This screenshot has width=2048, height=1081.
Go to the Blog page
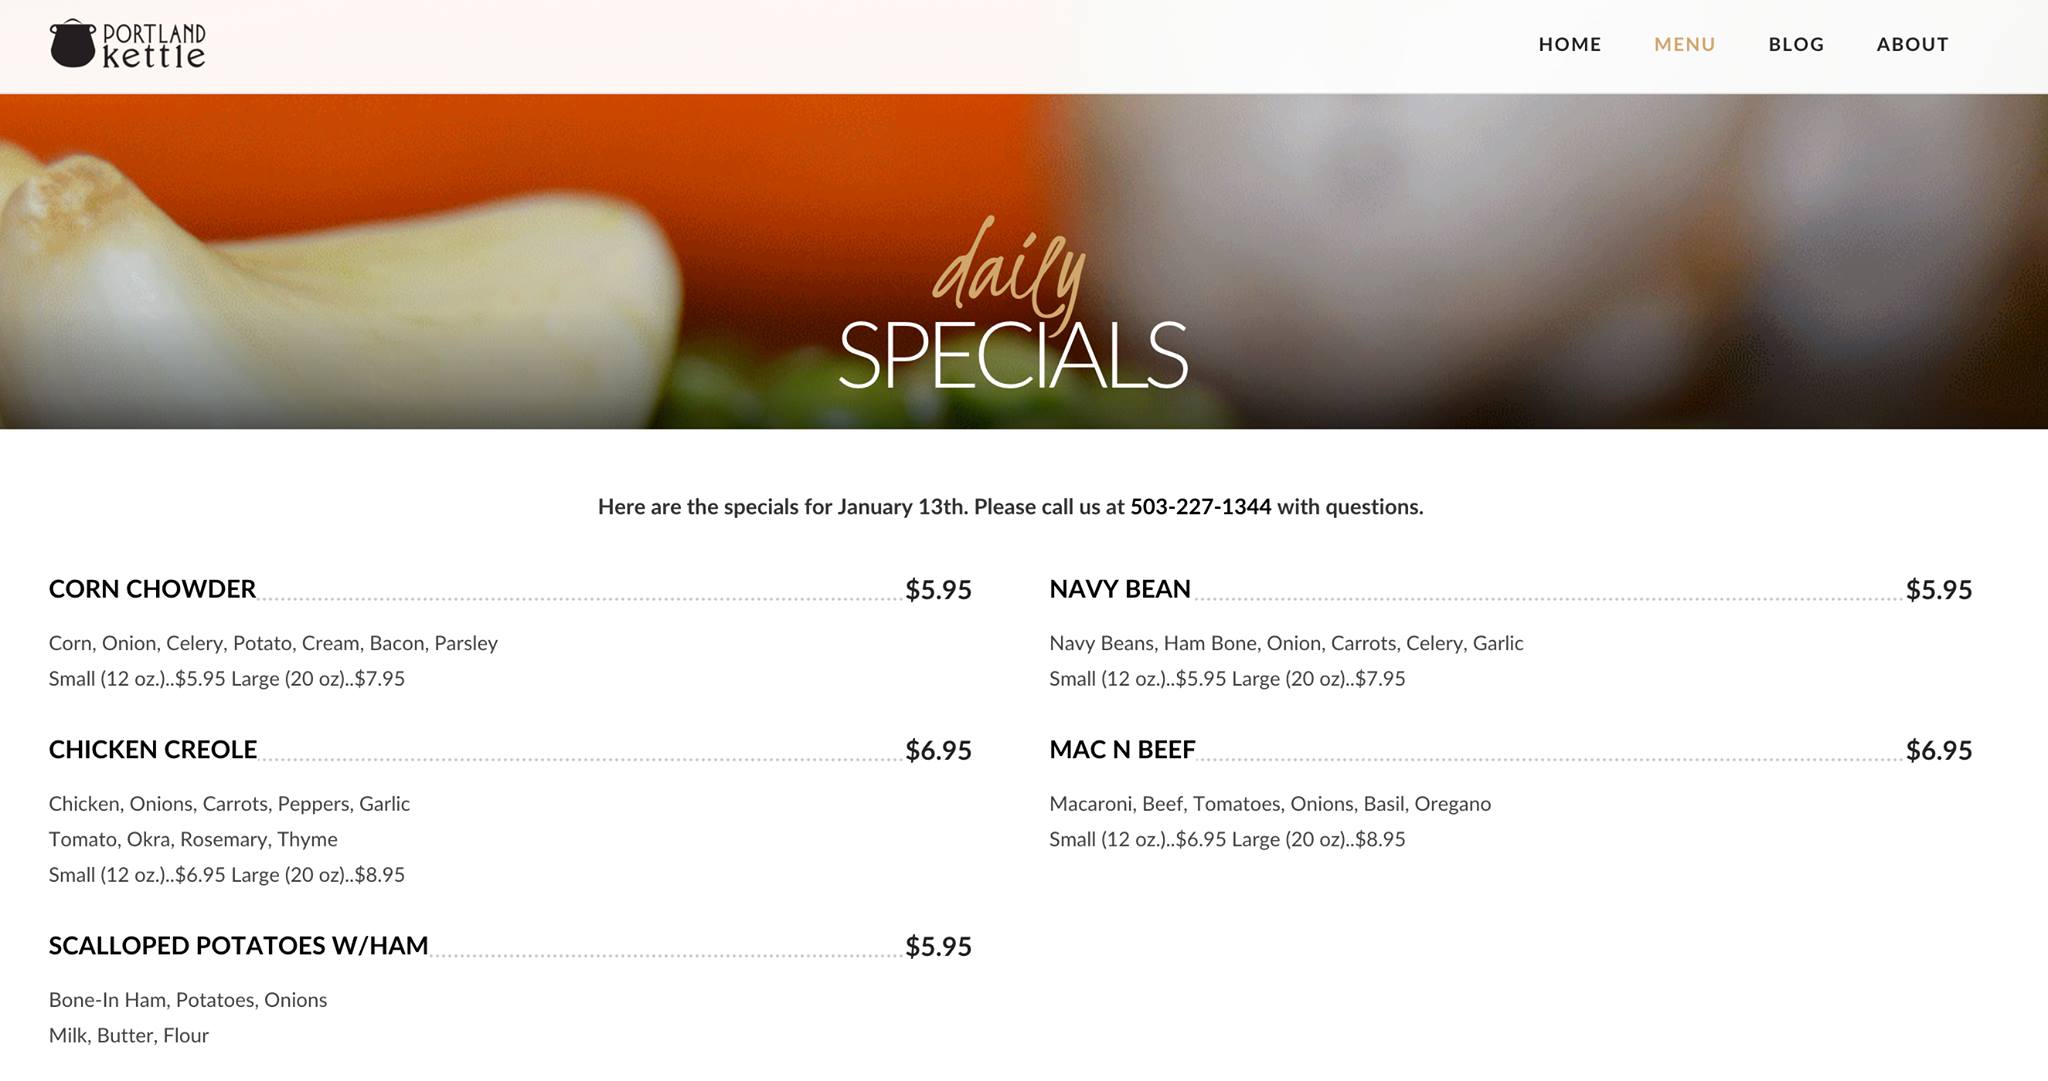1796,44
